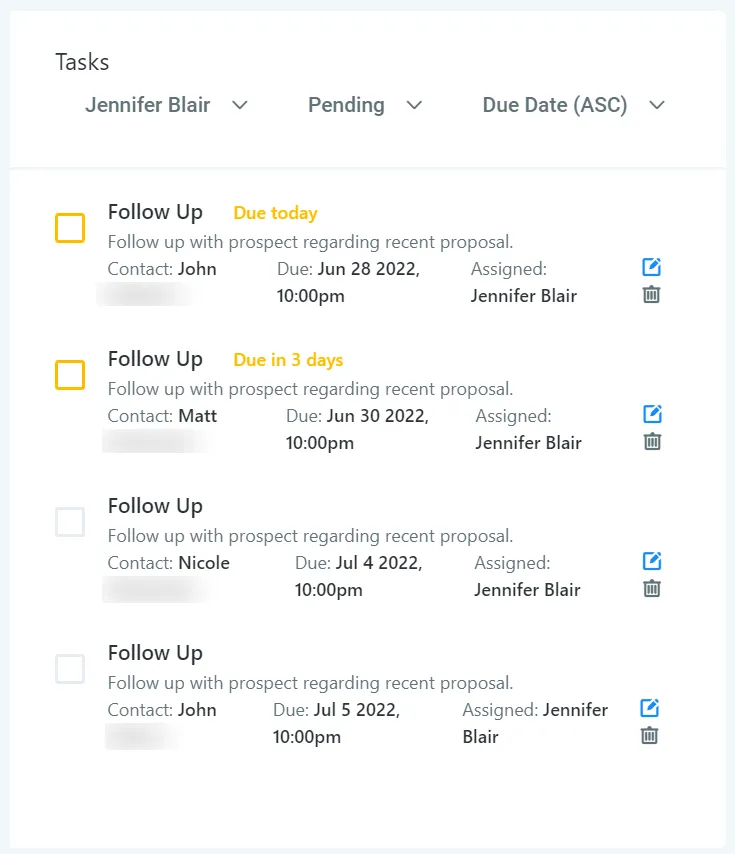735x854 pixels.
Task: Mark the task due in 3 days complete
Action: coord(70,375)
